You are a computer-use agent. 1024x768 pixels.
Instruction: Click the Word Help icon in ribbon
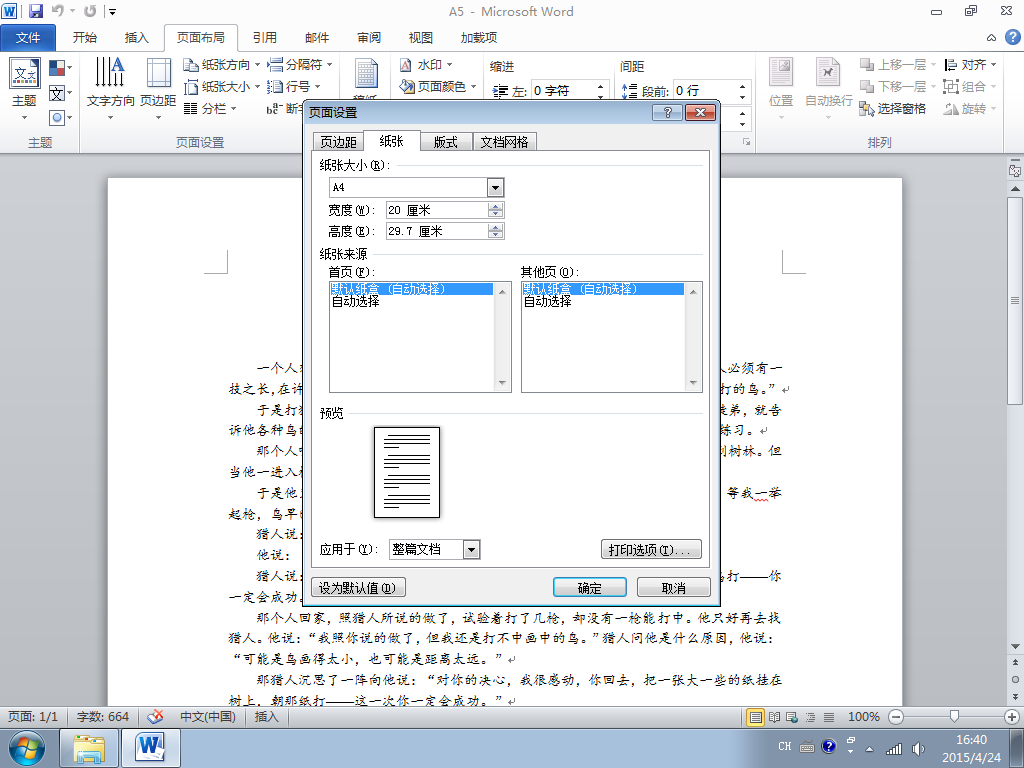coord(1012,37)
